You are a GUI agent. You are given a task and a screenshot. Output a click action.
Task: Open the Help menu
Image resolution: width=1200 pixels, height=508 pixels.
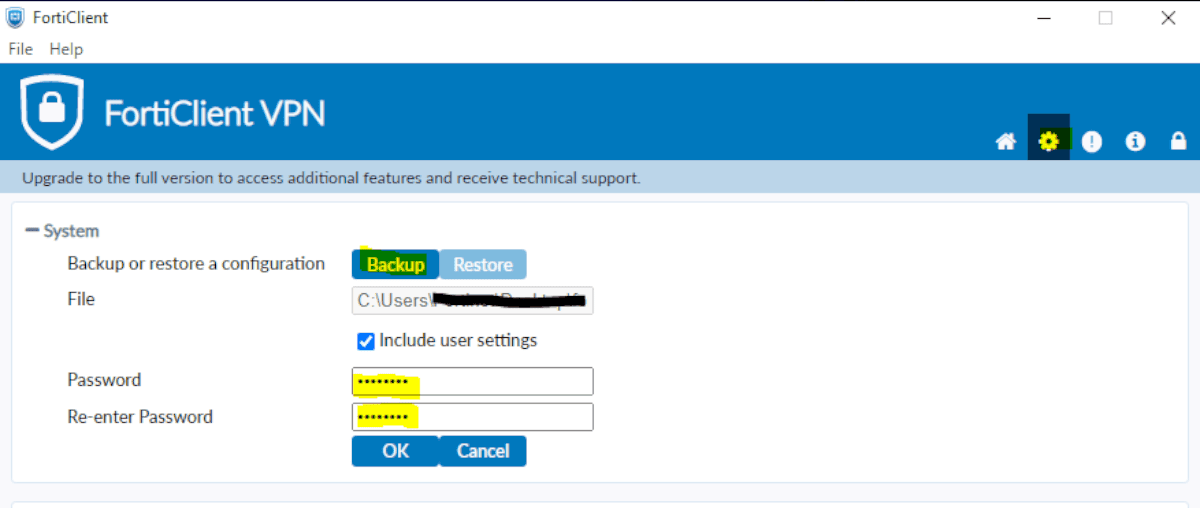coord(66,49)
